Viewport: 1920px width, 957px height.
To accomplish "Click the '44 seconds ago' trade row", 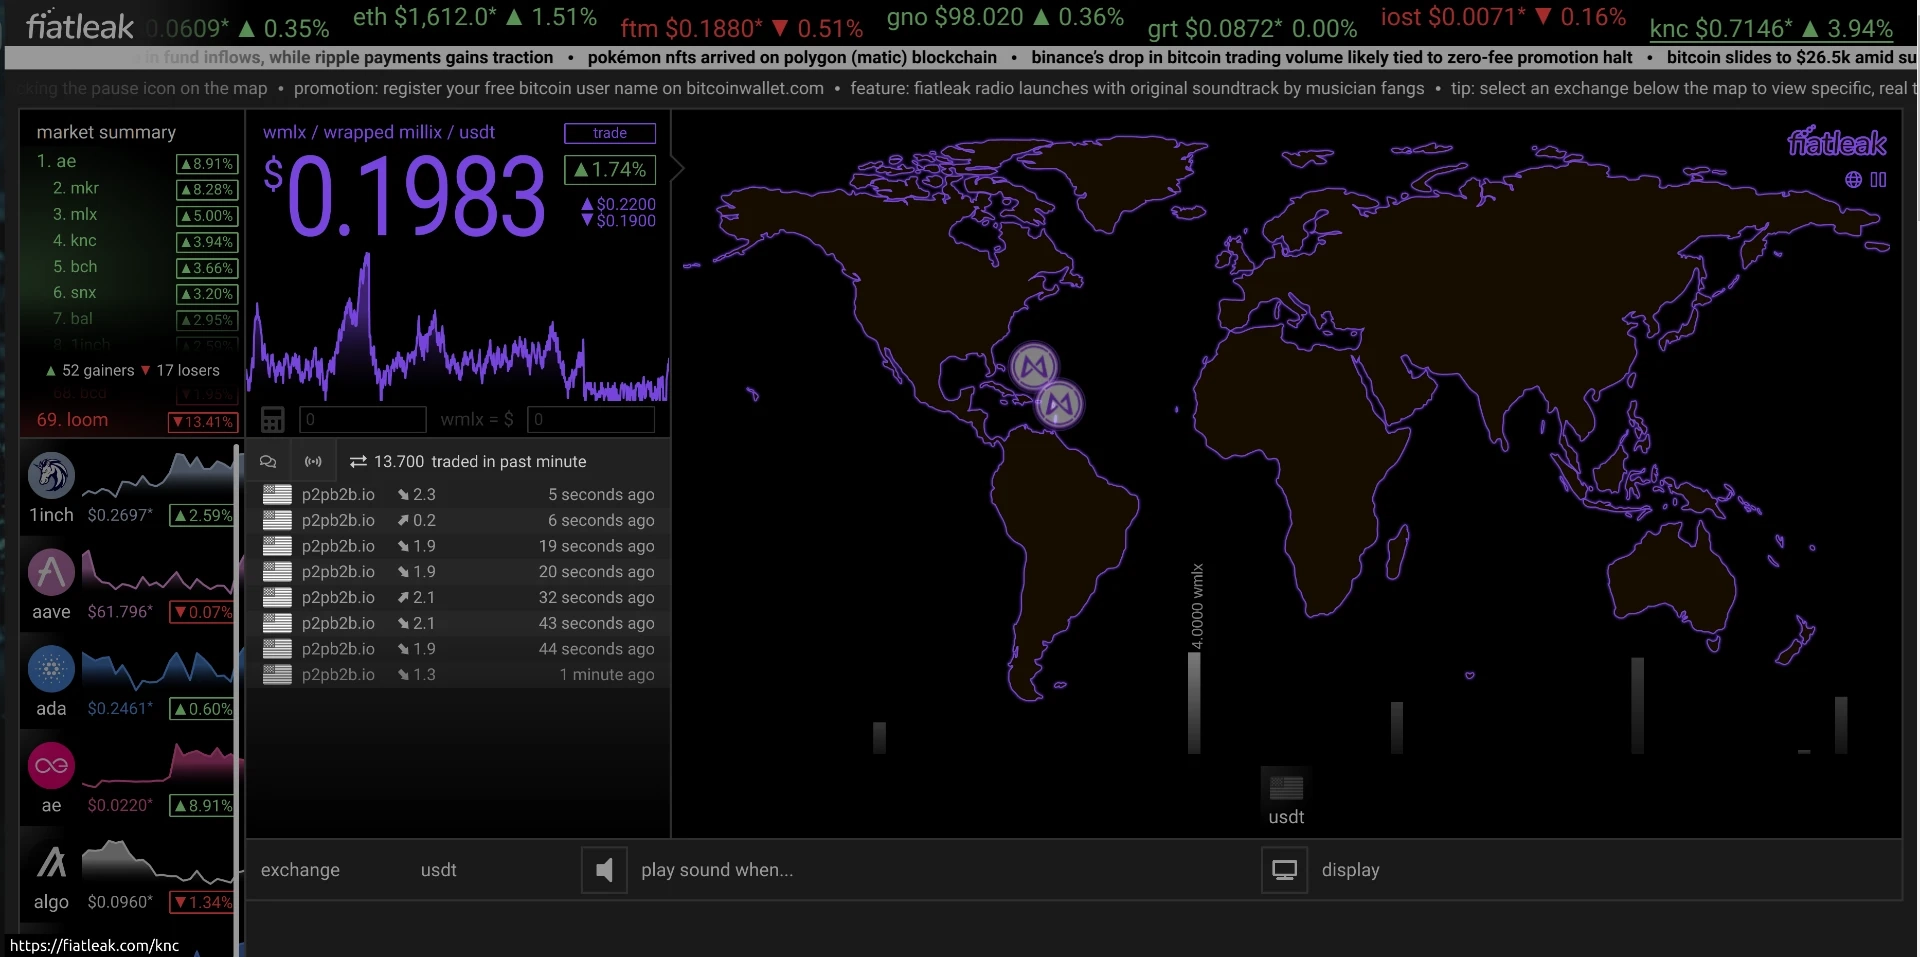I will [458, 649].
